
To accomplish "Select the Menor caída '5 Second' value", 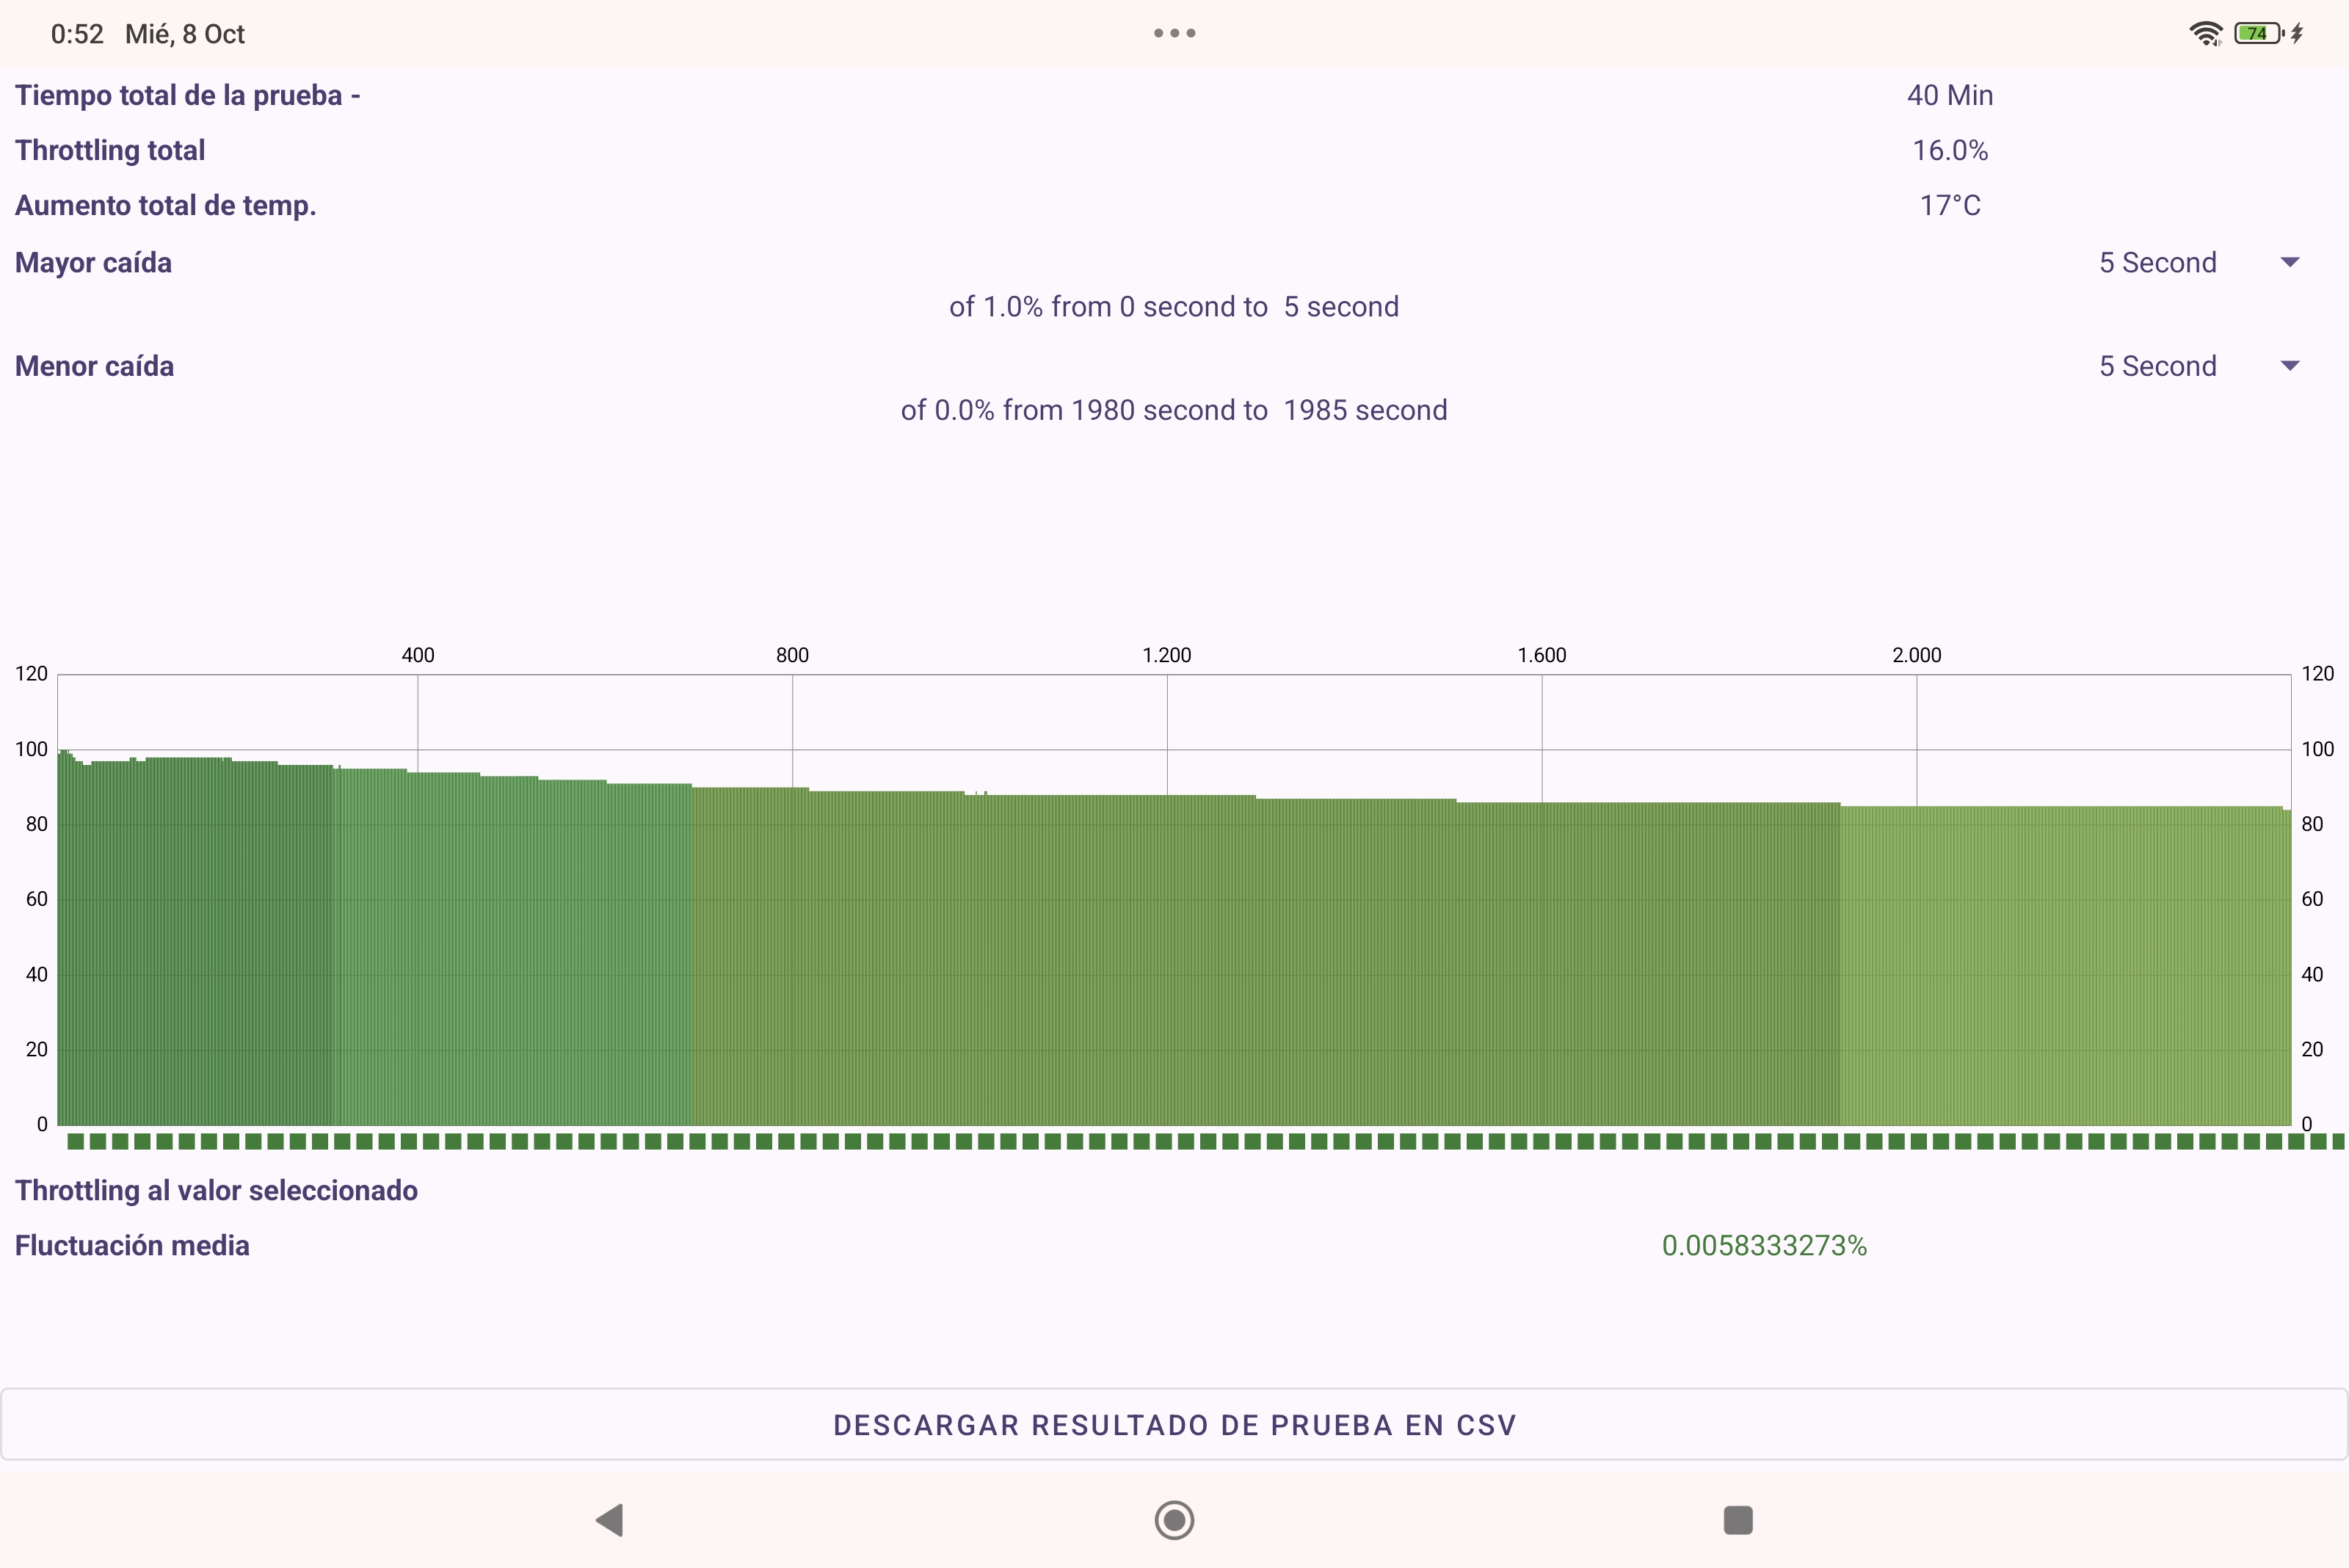I will 2157,366.
